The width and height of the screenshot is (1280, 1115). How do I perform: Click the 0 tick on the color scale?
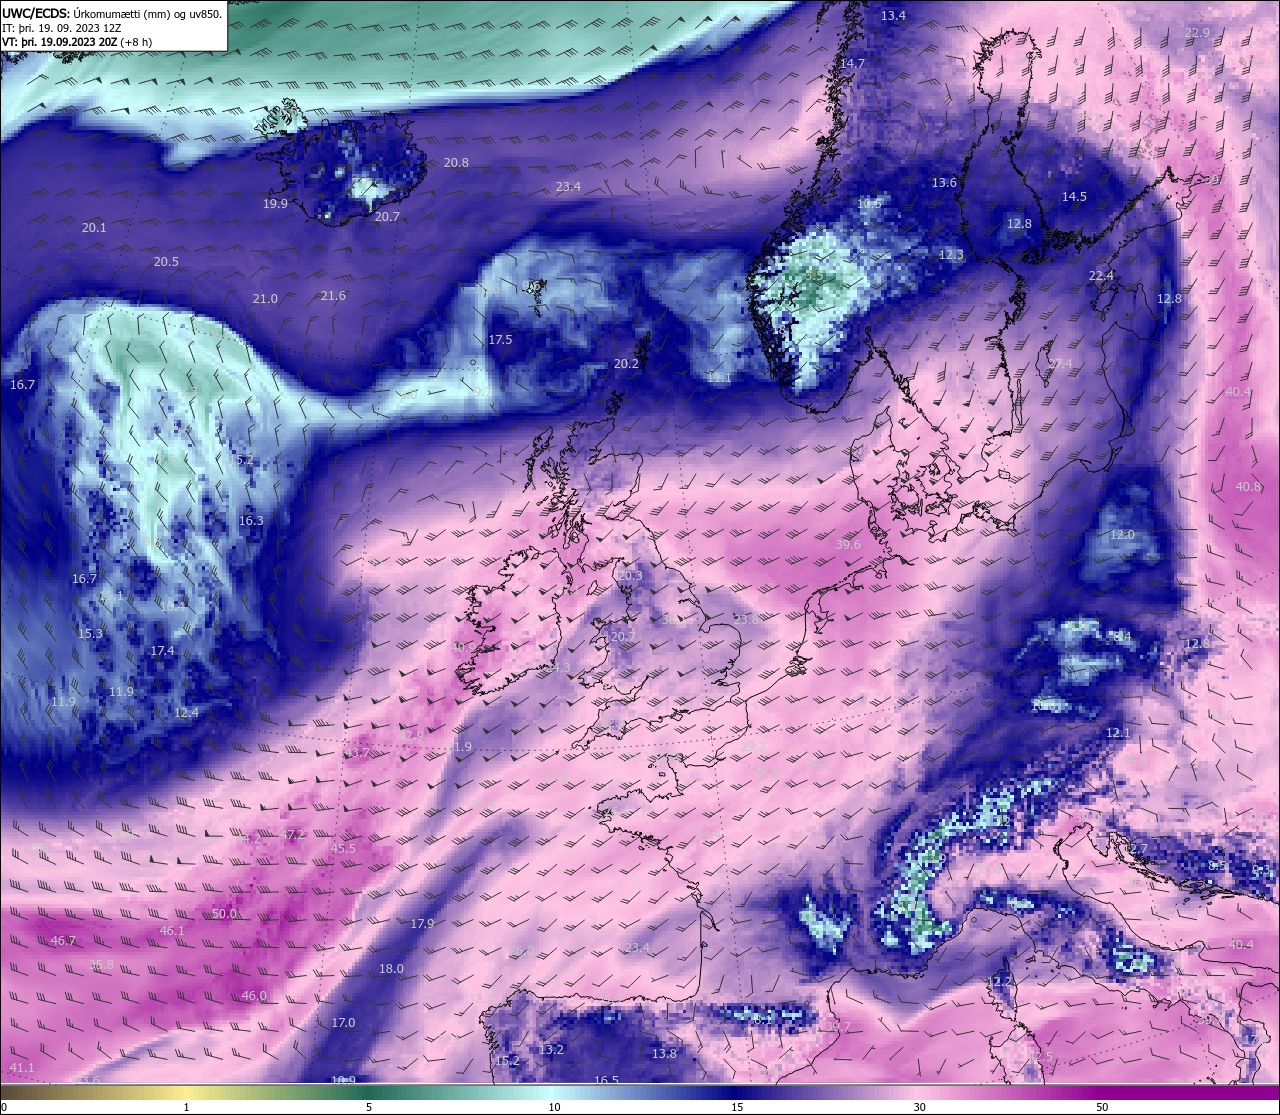coord(4,1107)
